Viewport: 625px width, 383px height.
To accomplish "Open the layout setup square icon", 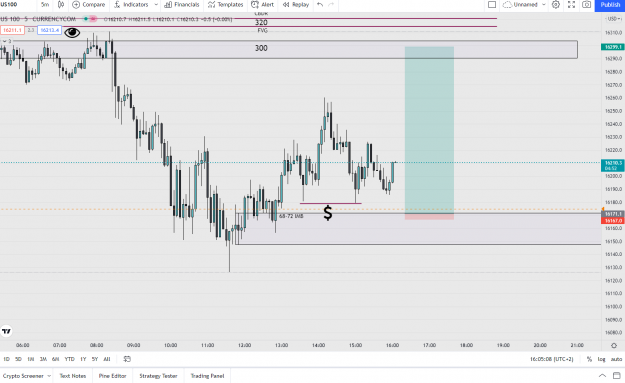I will [492, 5].
